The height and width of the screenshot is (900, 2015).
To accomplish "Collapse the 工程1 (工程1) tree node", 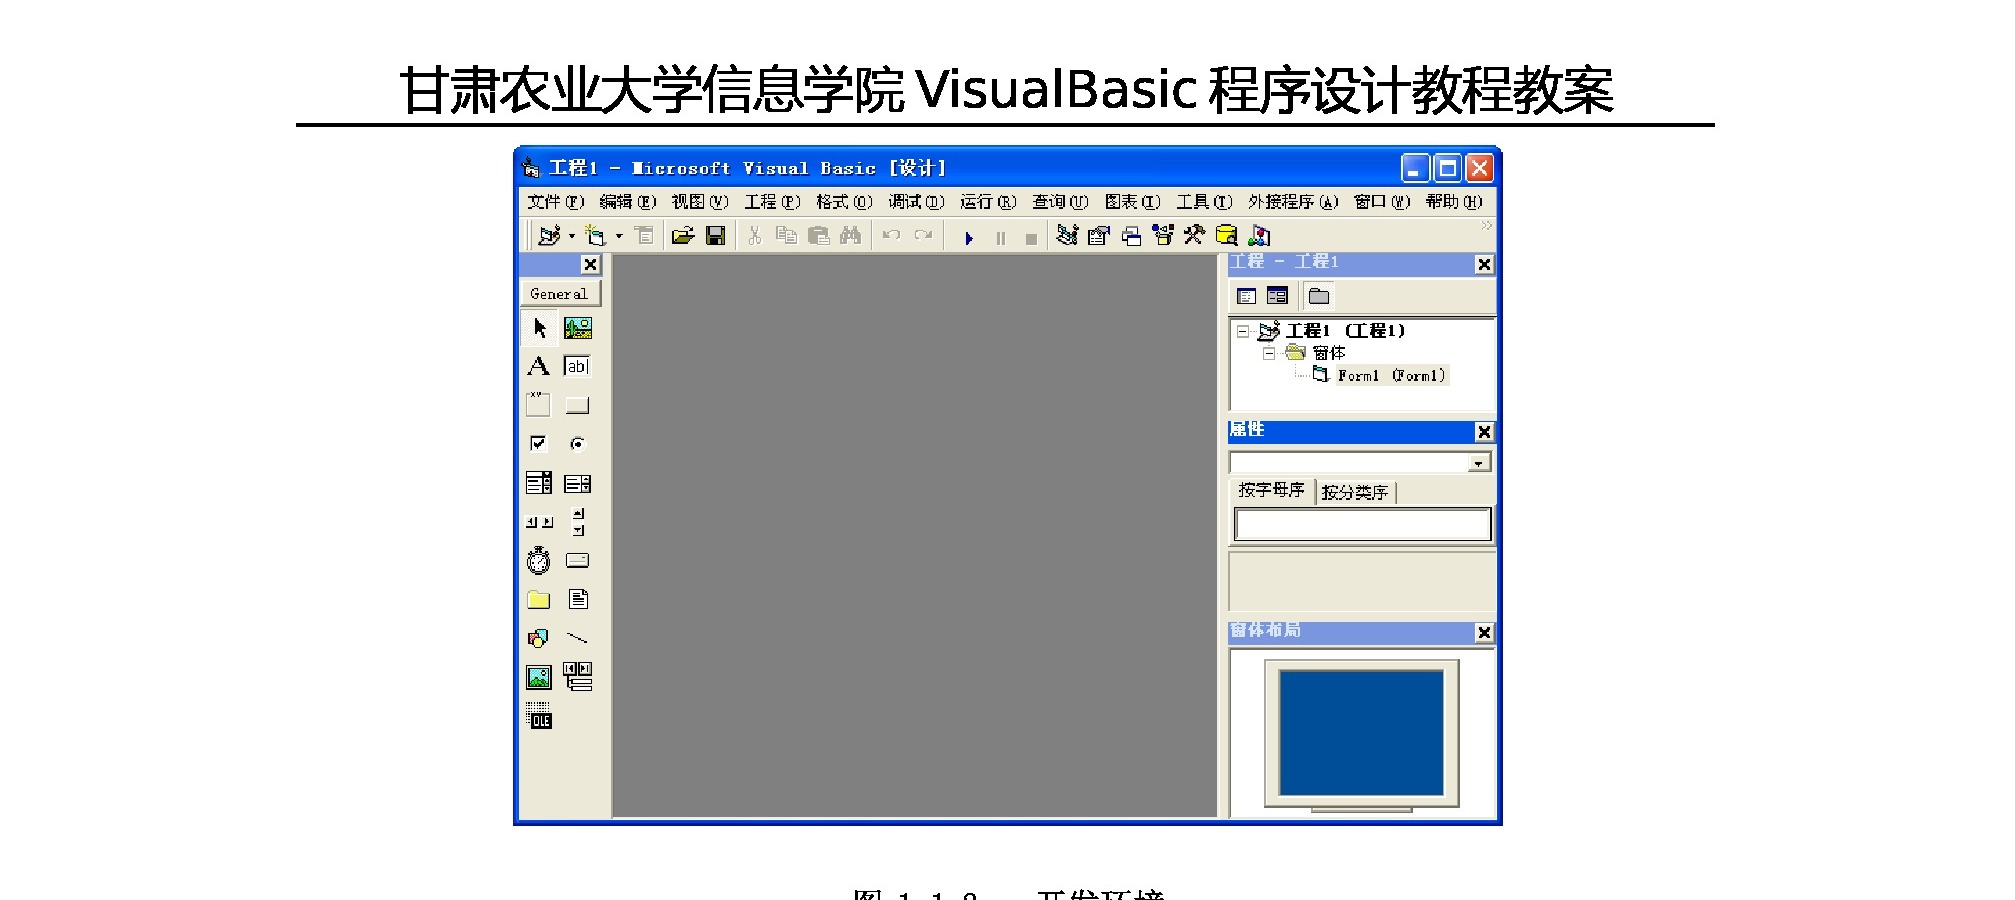I will (x=1243, y=331).
